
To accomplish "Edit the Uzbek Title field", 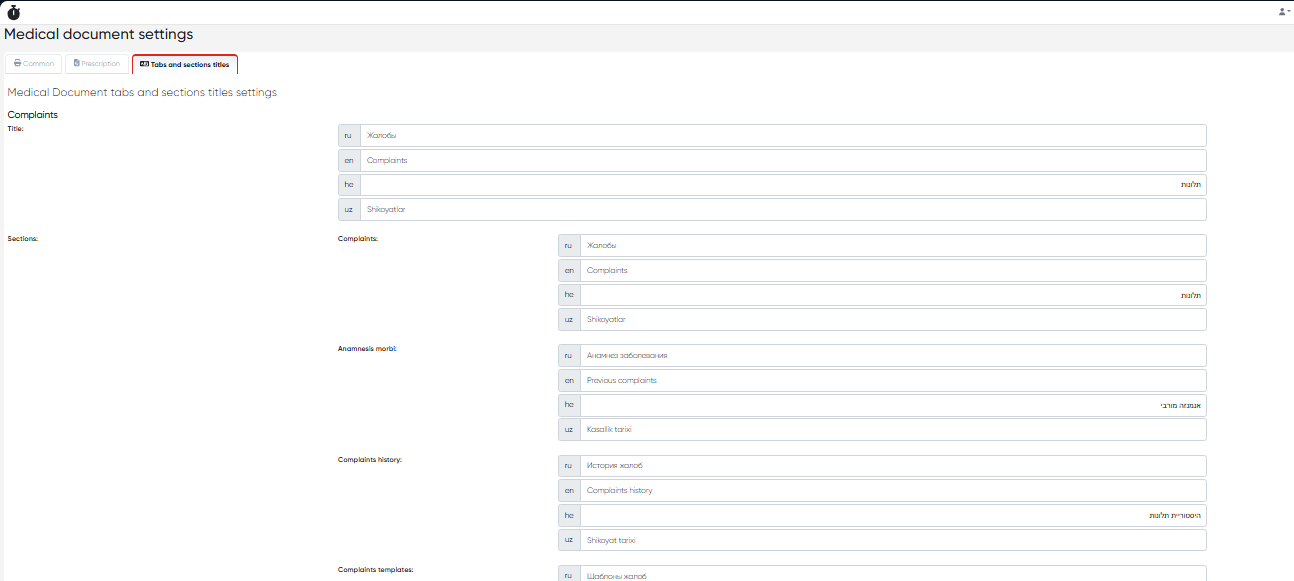I will 782,209.
